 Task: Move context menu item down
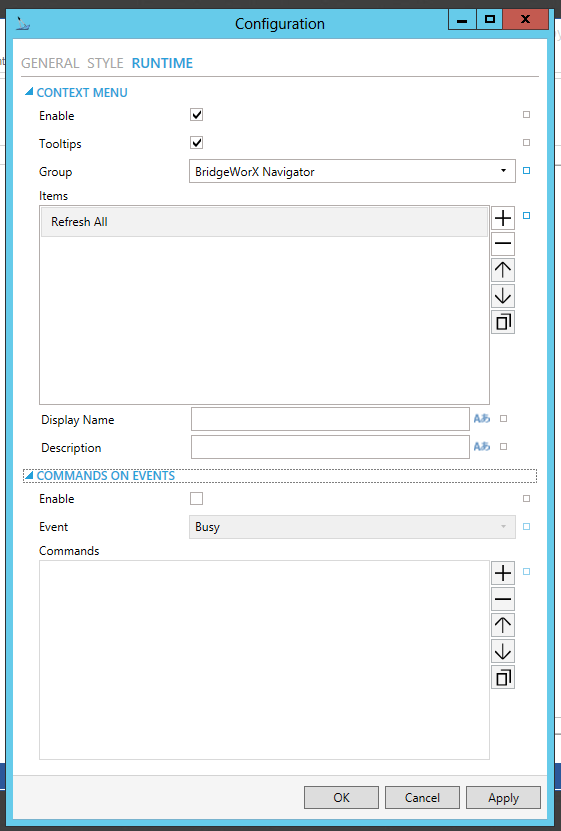pyautogui.click(x=503, y=296)
